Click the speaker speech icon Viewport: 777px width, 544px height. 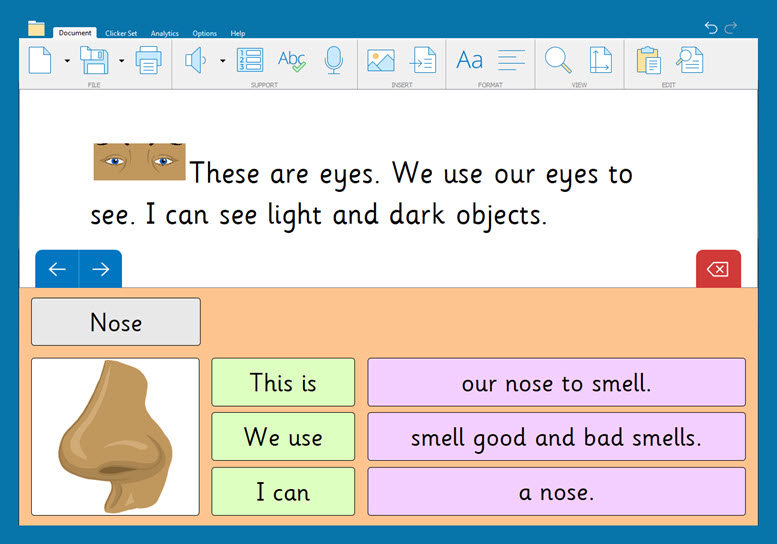click(x=195, y=61)
